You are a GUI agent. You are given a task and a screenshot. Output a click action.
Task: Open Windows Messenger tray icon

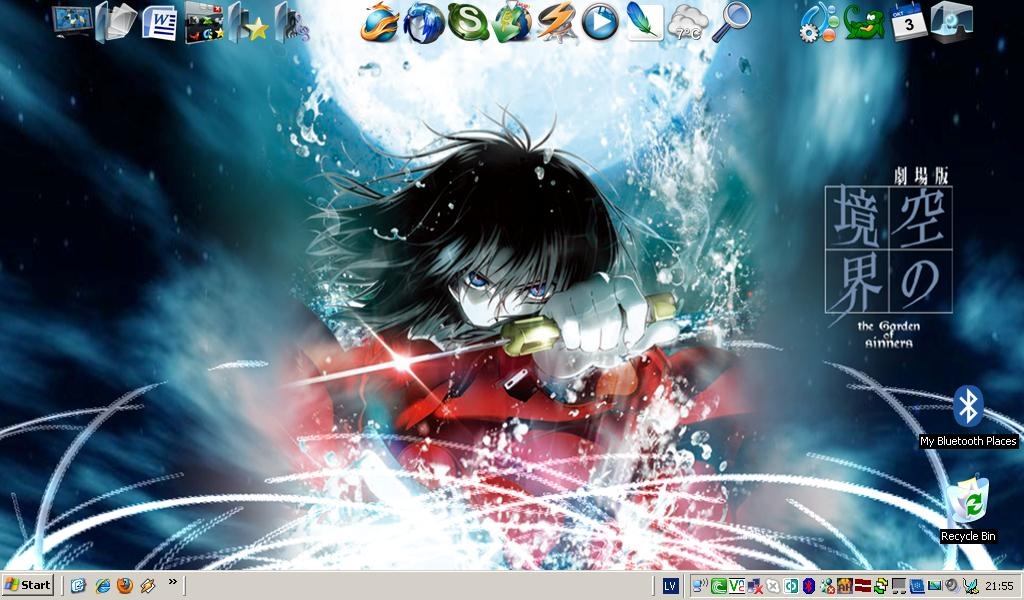pos(827,586)
